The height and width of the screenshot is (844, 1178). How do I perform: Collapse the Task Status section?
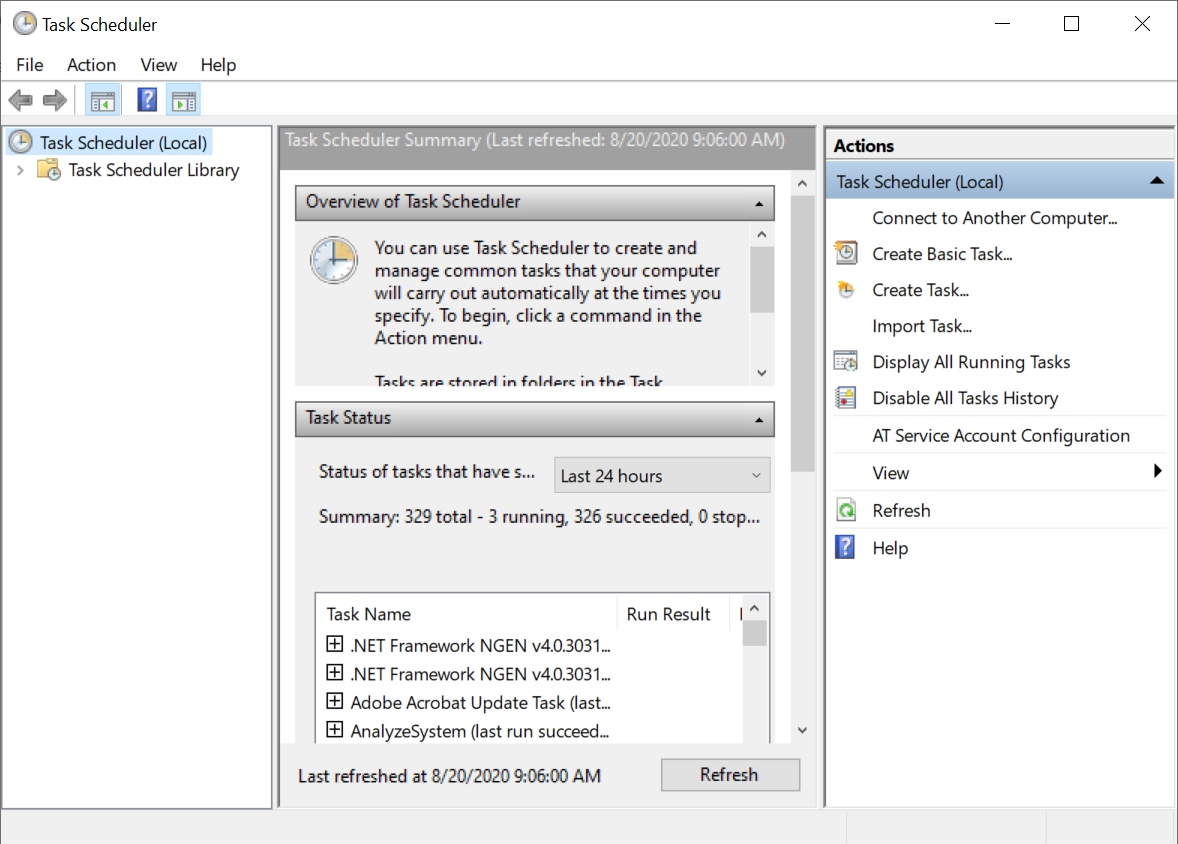[759, 419]
